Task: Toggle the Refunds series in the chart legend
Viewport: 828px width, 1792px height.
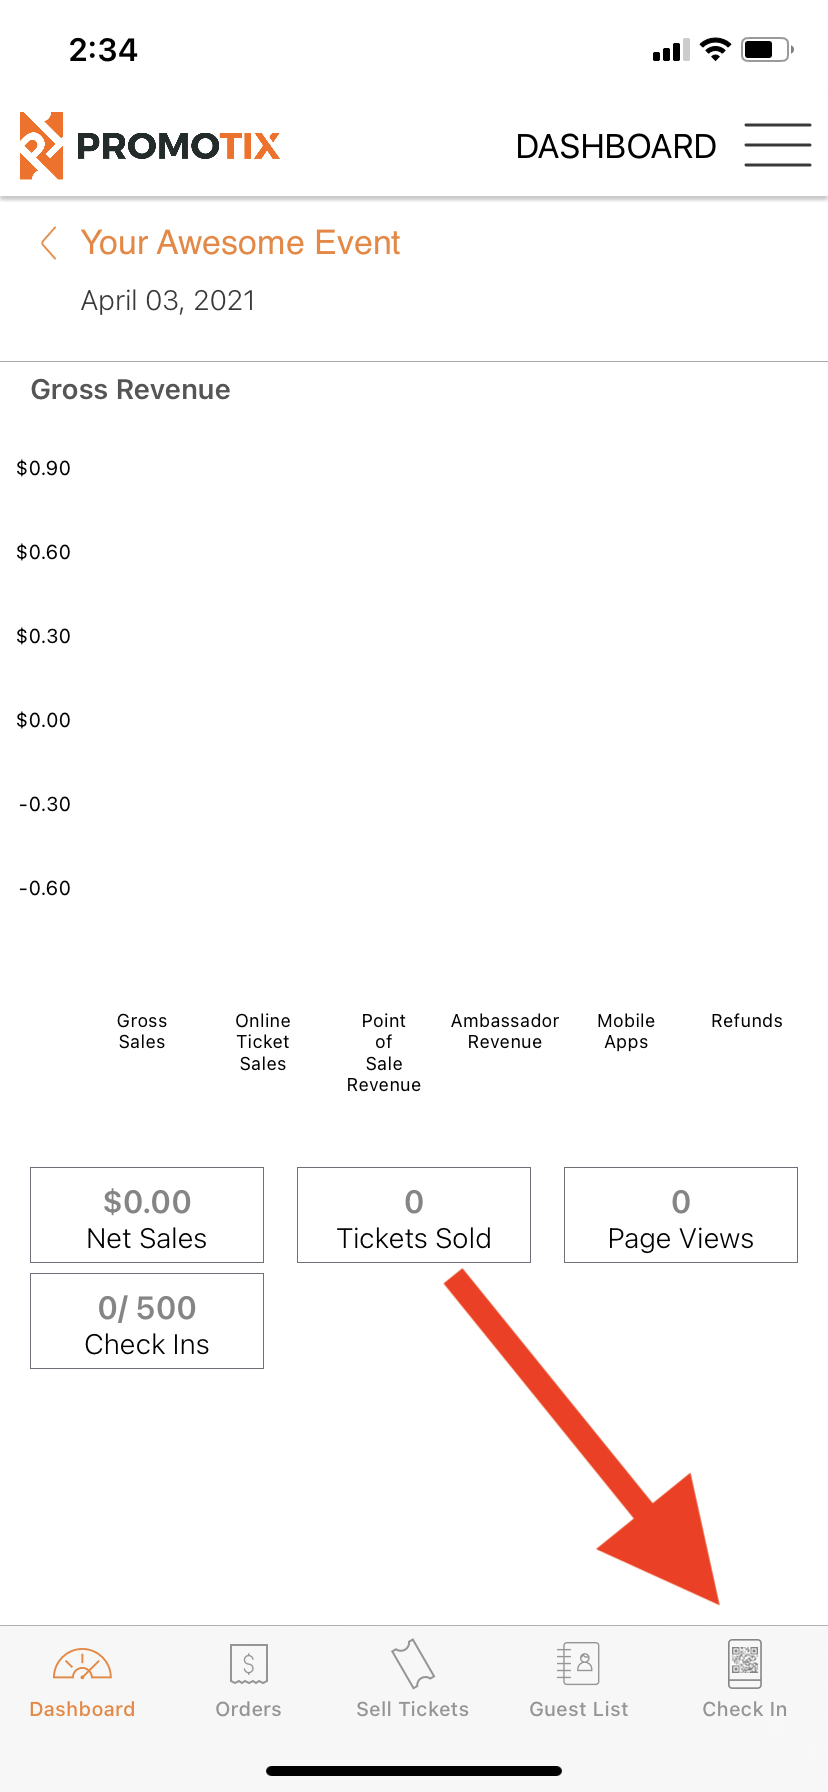Action: (746, 1020)
